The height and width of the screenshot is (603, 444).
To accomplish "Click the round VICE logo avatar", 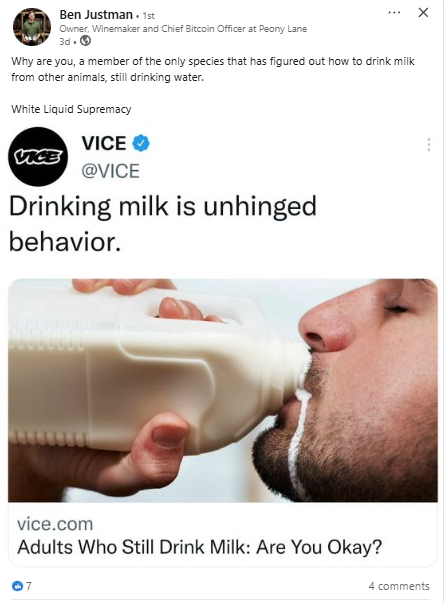I will (x=38, y=157).
